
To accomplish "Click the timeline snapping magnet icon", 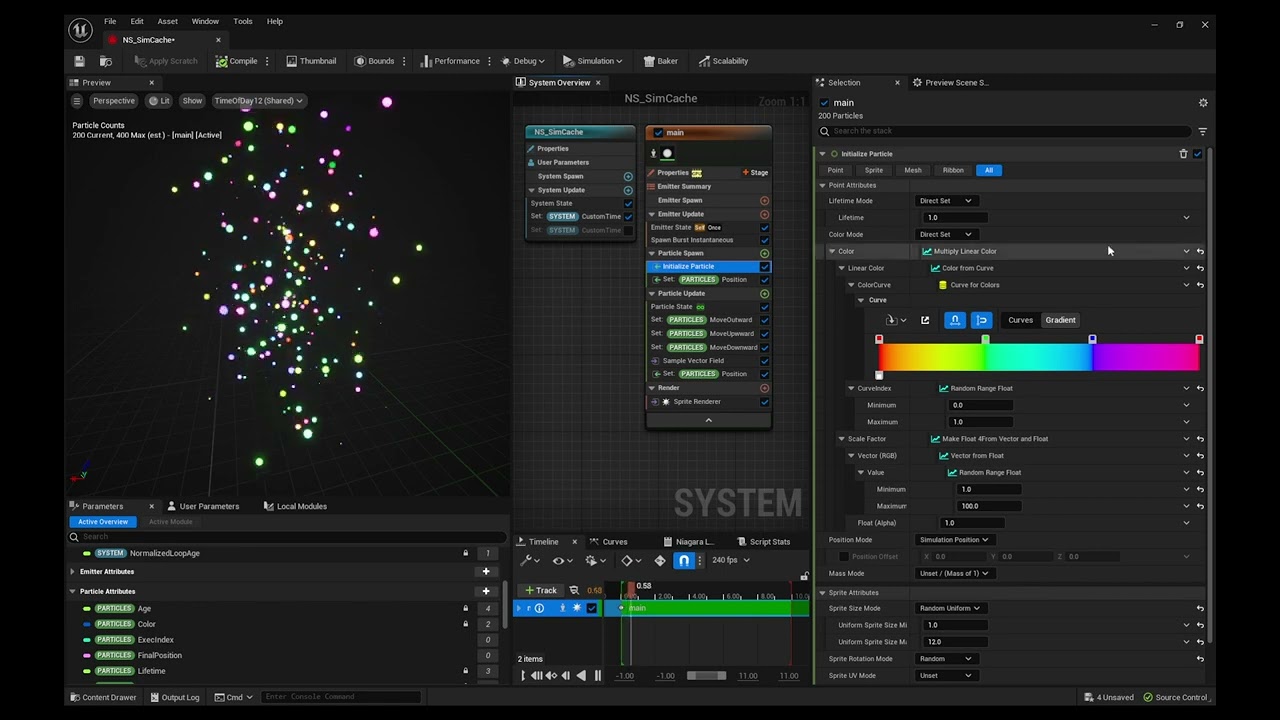I will [x=684, y=560].
